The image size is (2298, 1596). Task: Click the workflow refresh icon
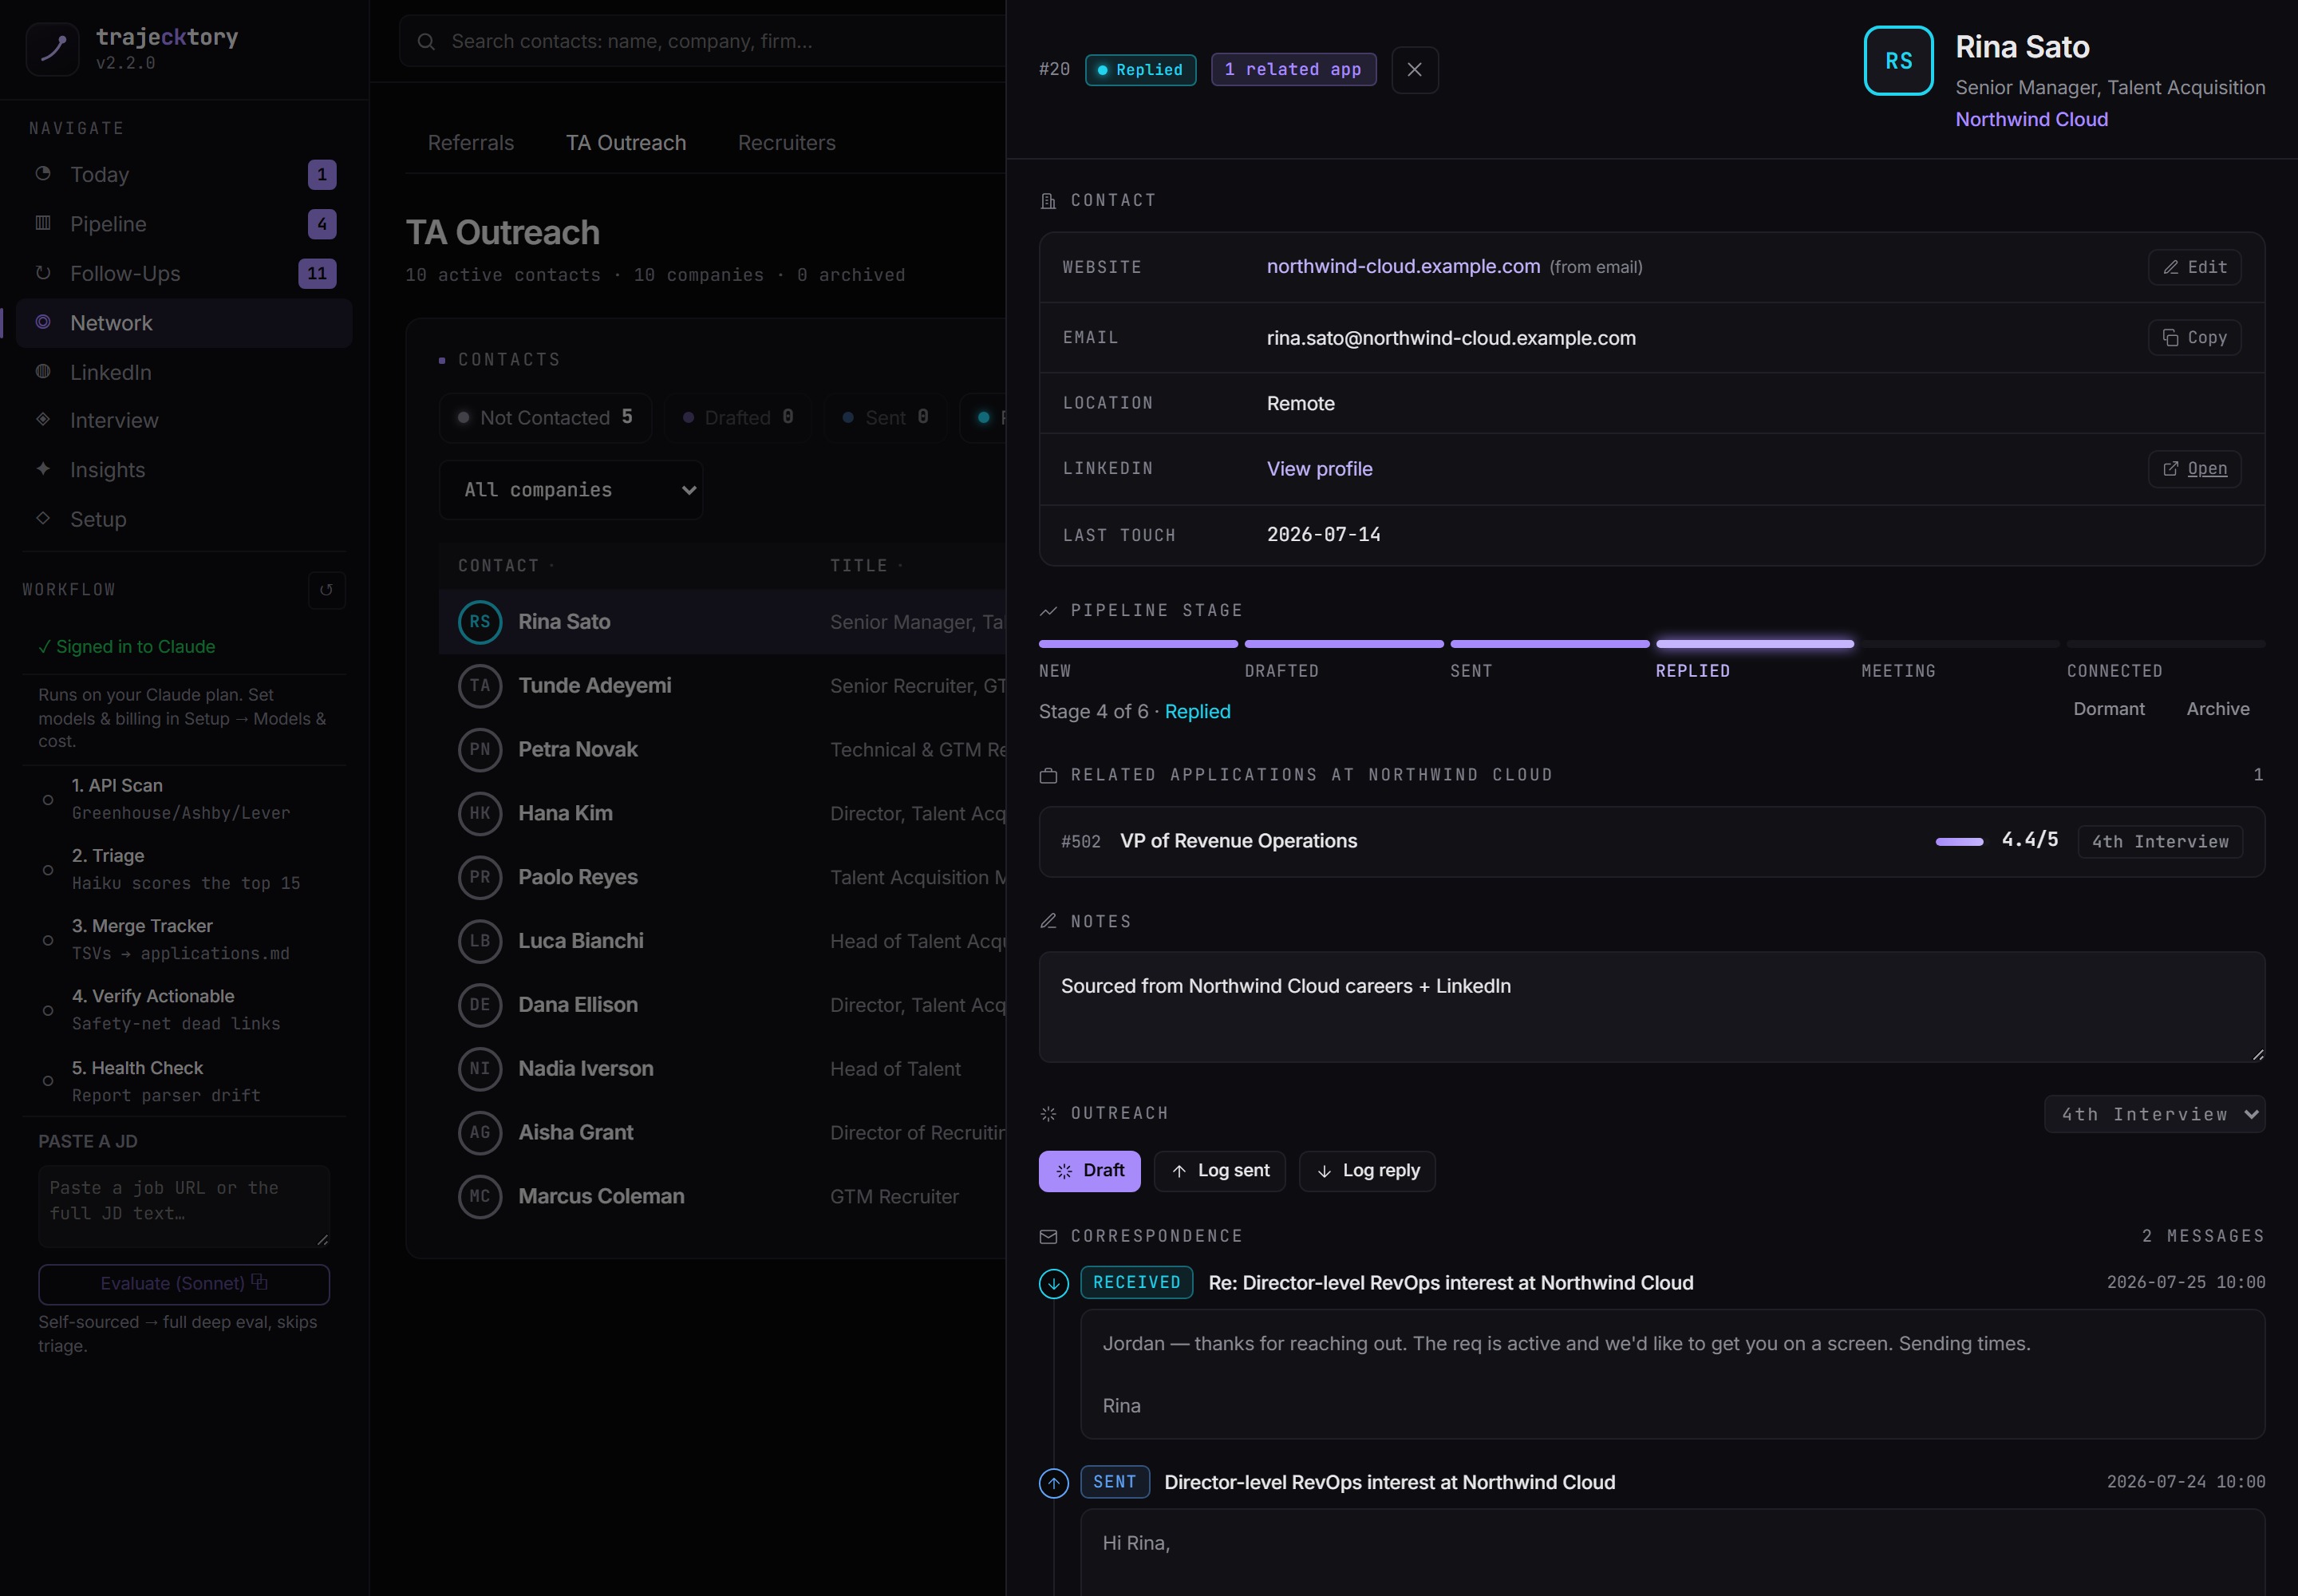tap(326, 590)
